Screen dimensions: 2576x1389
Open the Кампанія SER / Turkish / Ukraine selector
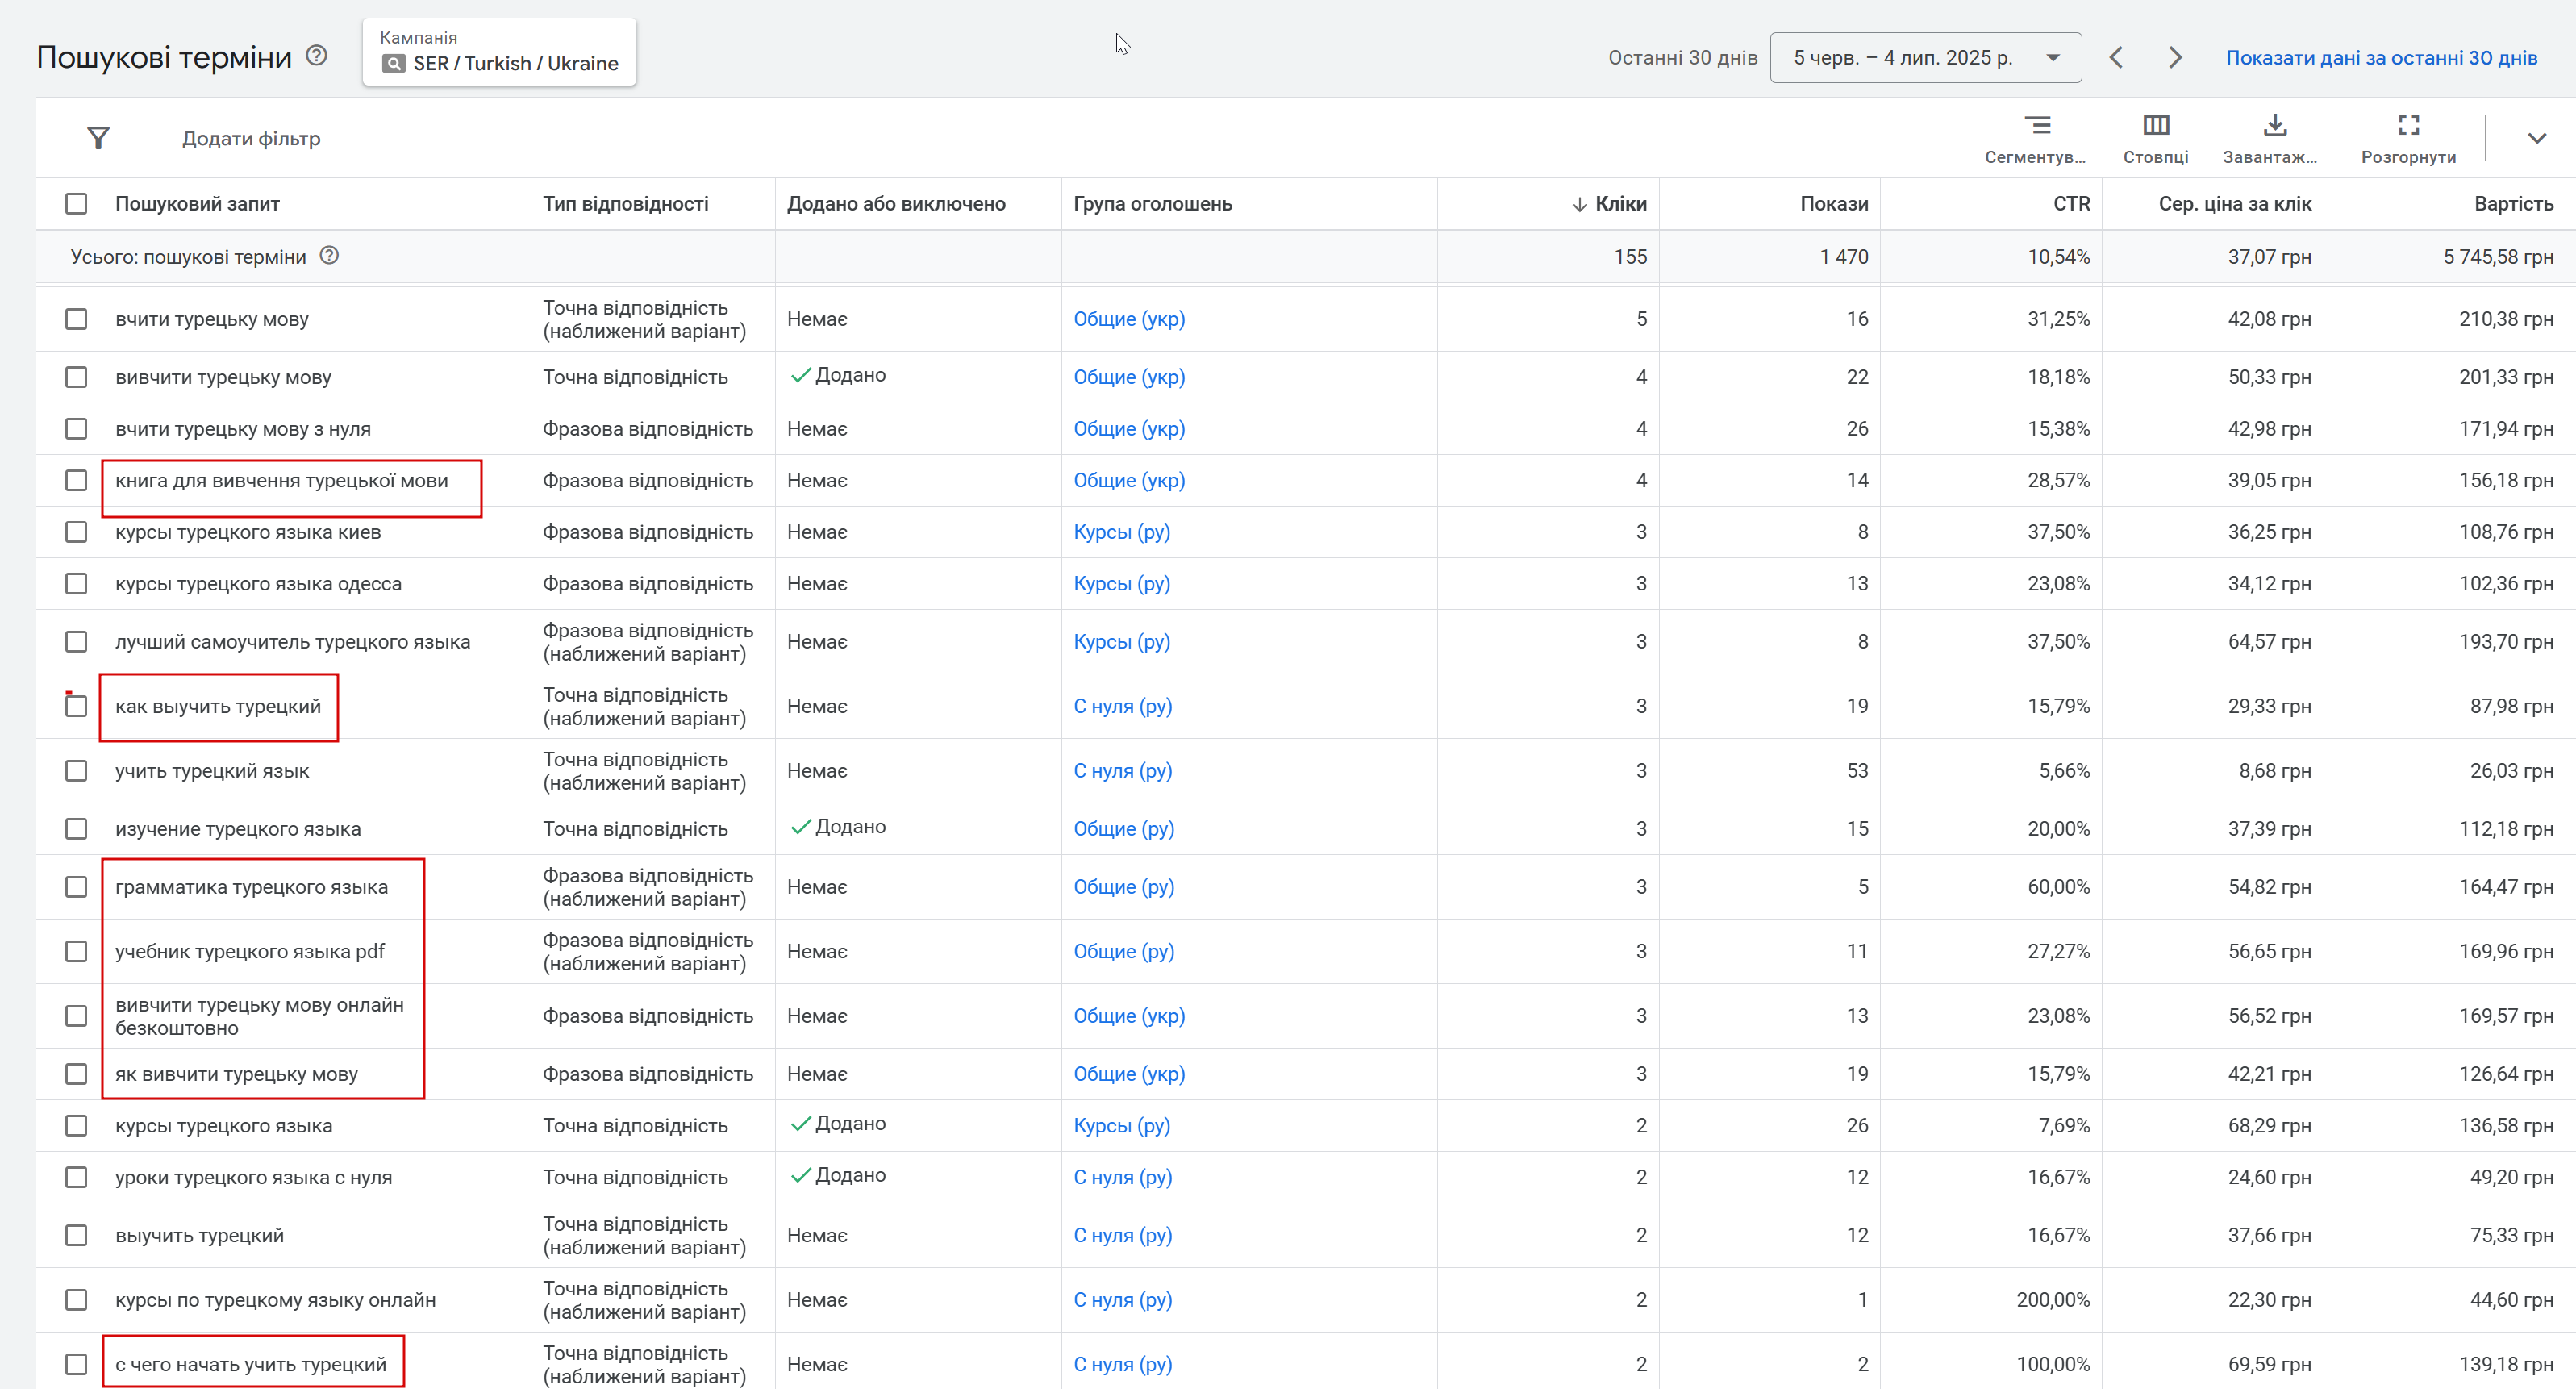(x=499, y=52)
